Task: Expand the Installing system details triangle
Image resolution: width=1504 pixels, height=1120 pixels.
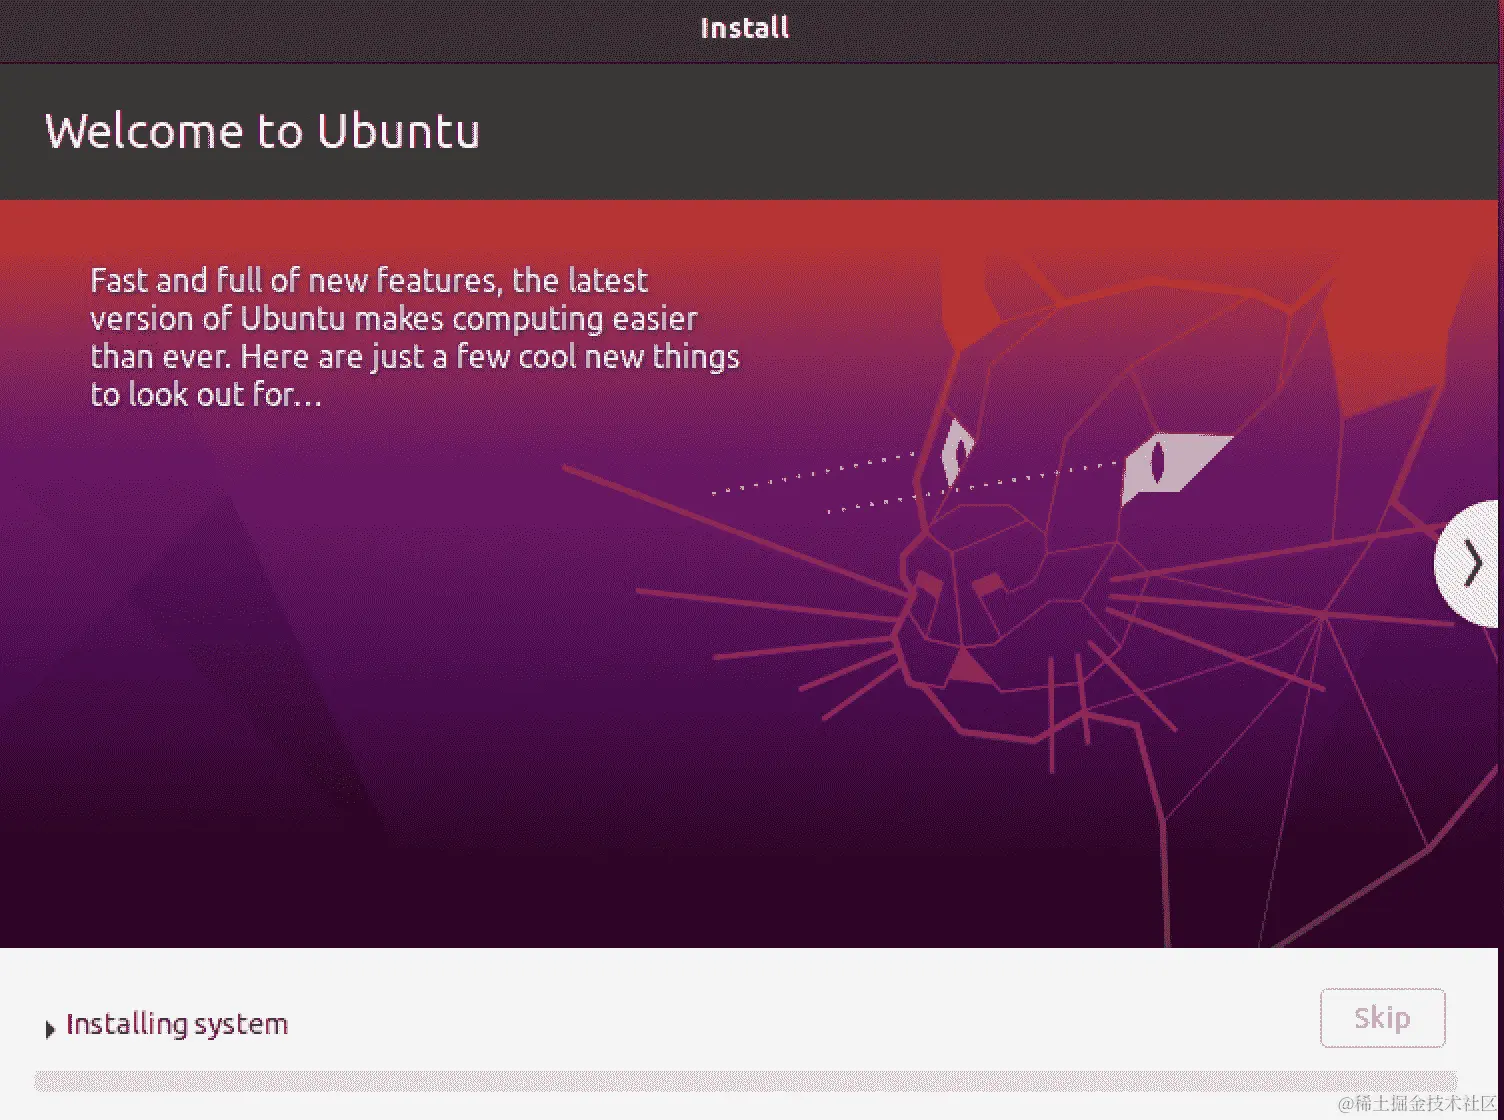Action: 50,1028
